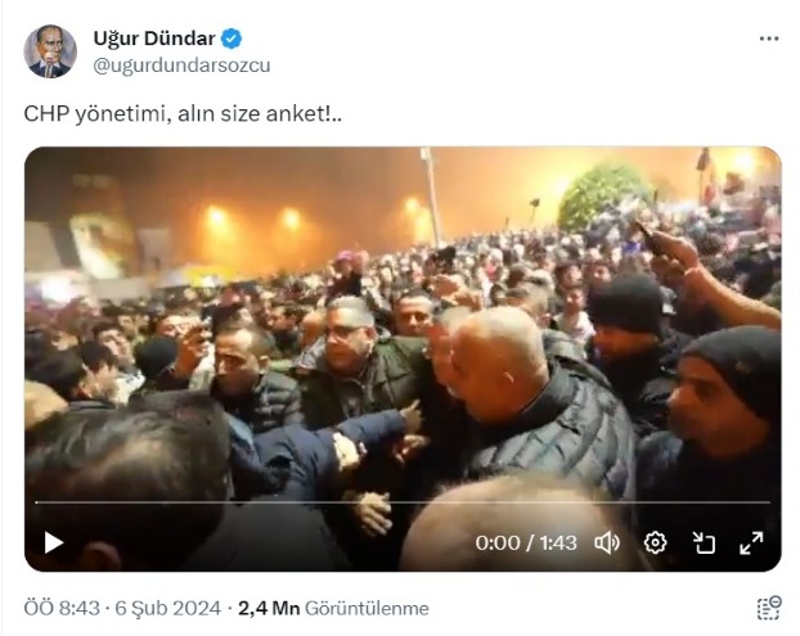Viewport: 800px width, 636px height.
Task: Open the 8:43 · 6 Şub 2024 timestamp
Action: [x=122, y=608]
